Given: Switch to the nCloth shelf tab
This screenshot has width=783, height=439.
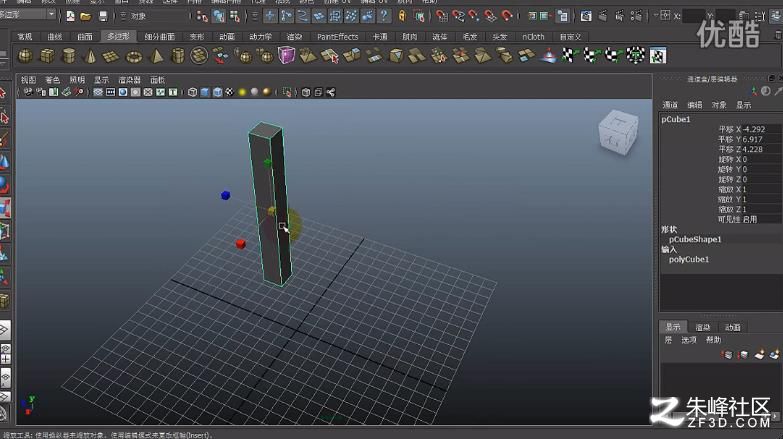Looking at the screenshot, I should click(x=533, y=36).
